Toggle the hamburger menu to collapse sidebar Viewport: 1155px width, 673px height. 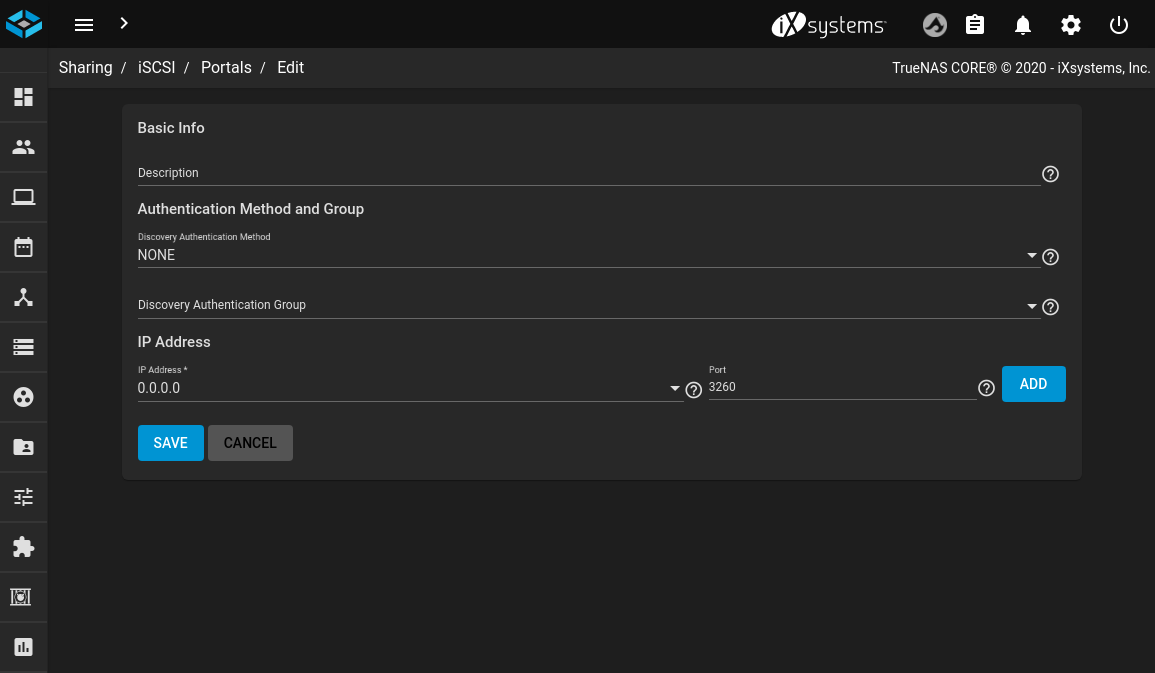[x=84, y=25]
